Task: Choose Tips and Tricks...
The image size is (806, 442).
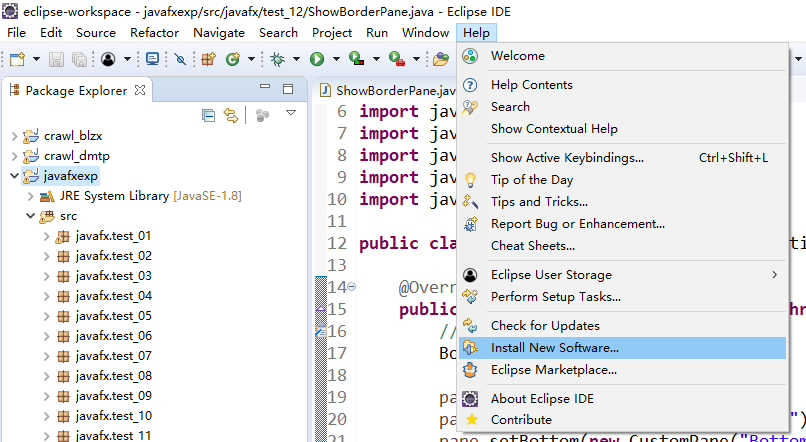Action: (x=622, y=201)
